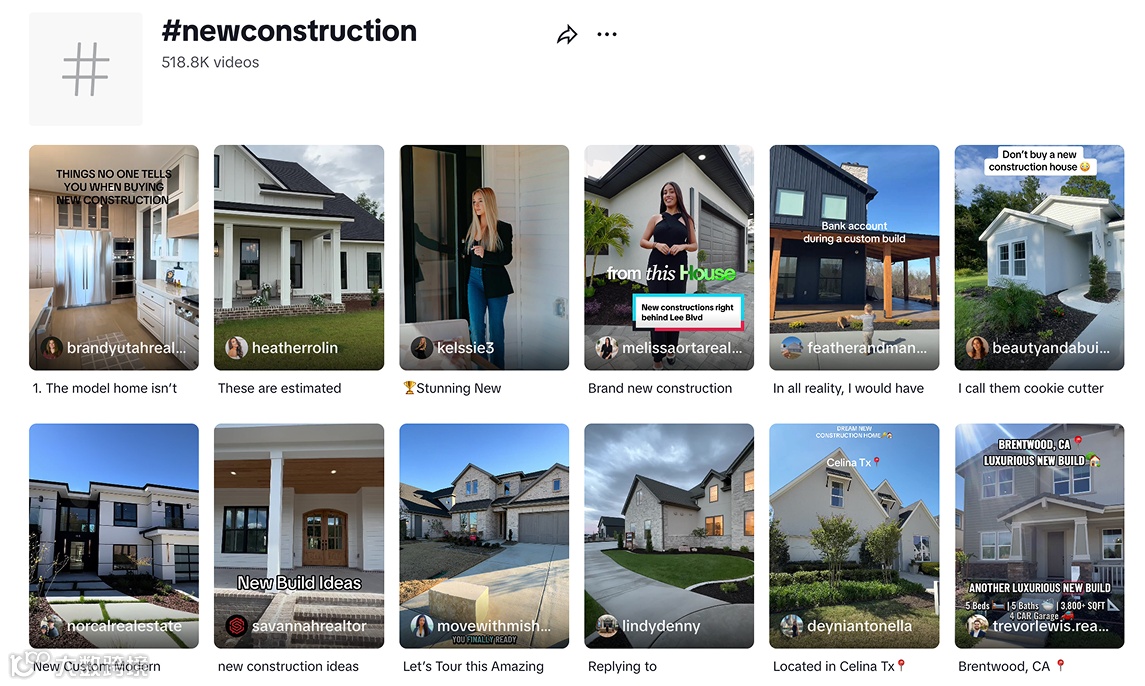1145x686 pixels.
Task: Open the 'New Build Ideas' video
Action: point(299,536)
